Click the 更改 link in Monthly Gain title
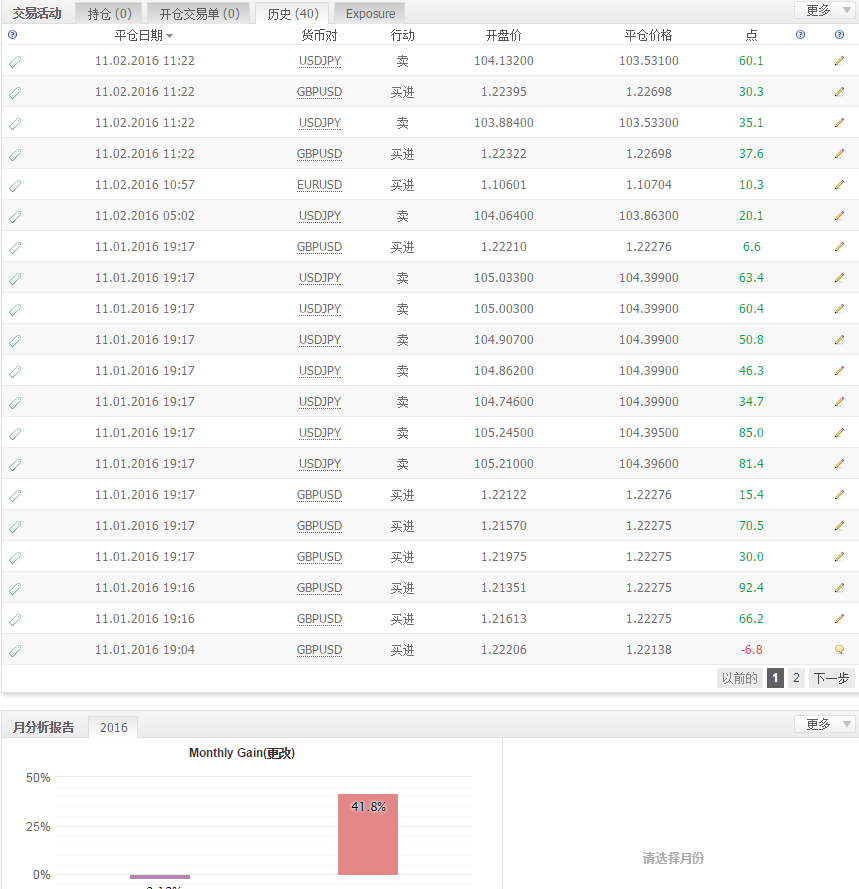Screen dimensions: 859x889 coord(278,753)
